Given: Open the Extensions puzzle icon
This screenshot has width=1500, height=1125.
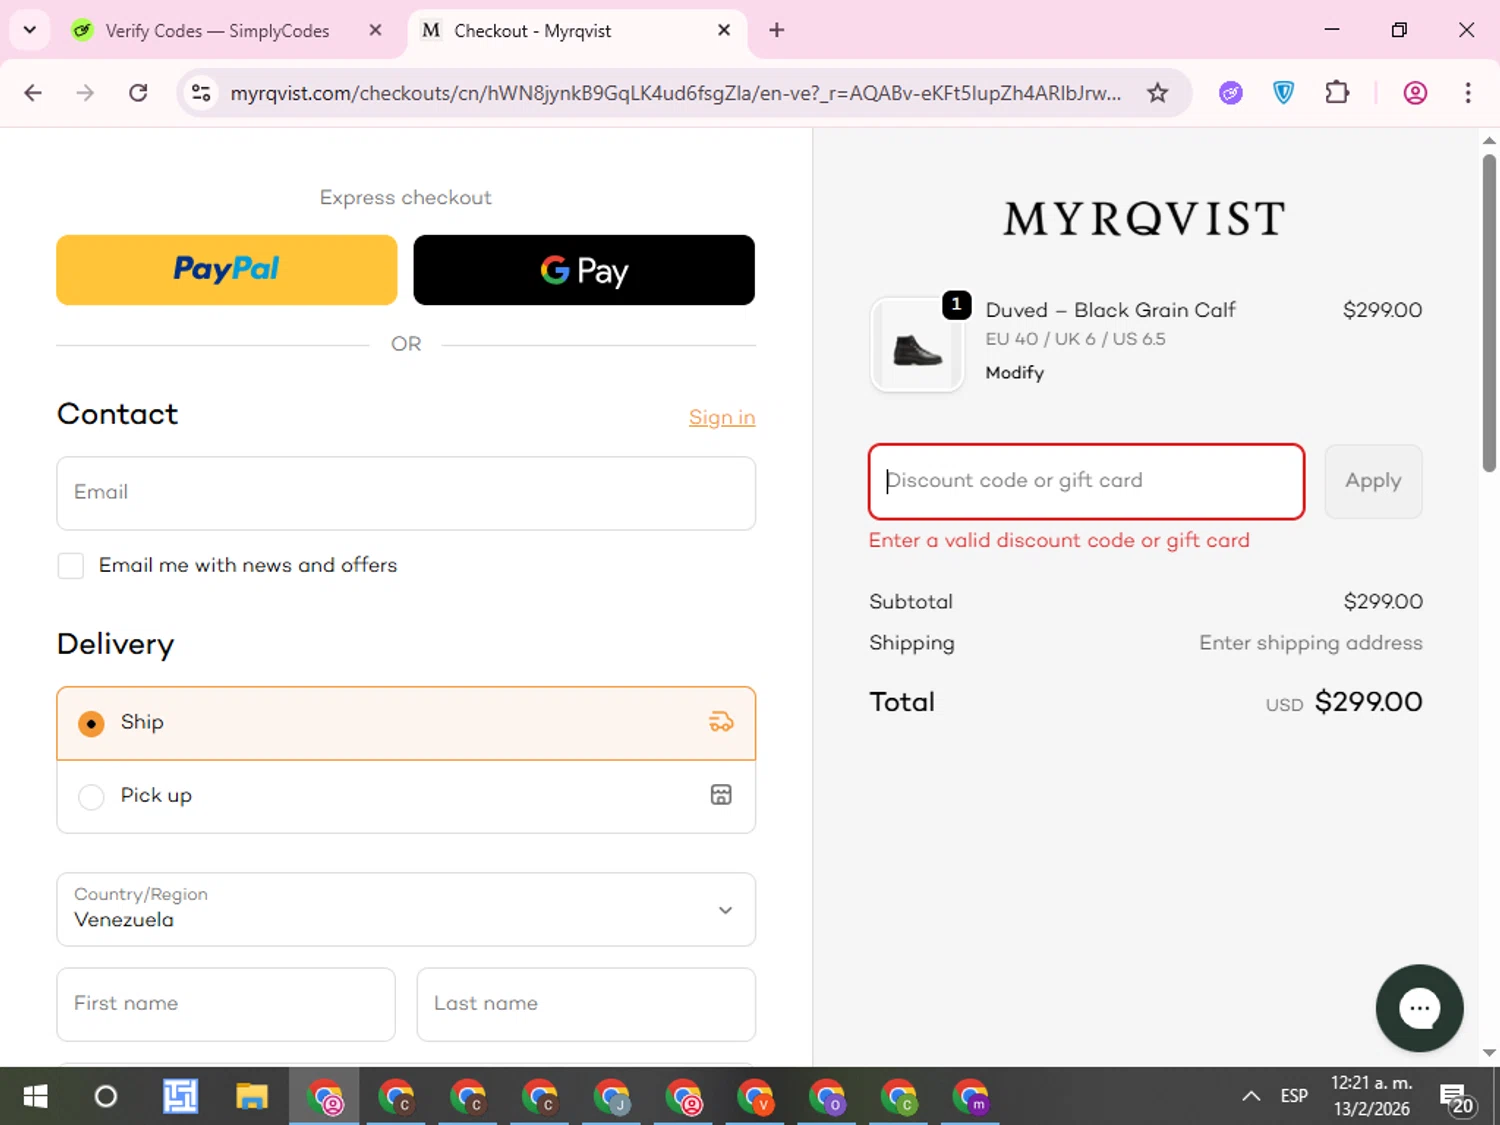Looking at the screenshot, I should click(x=1337, y=93).
